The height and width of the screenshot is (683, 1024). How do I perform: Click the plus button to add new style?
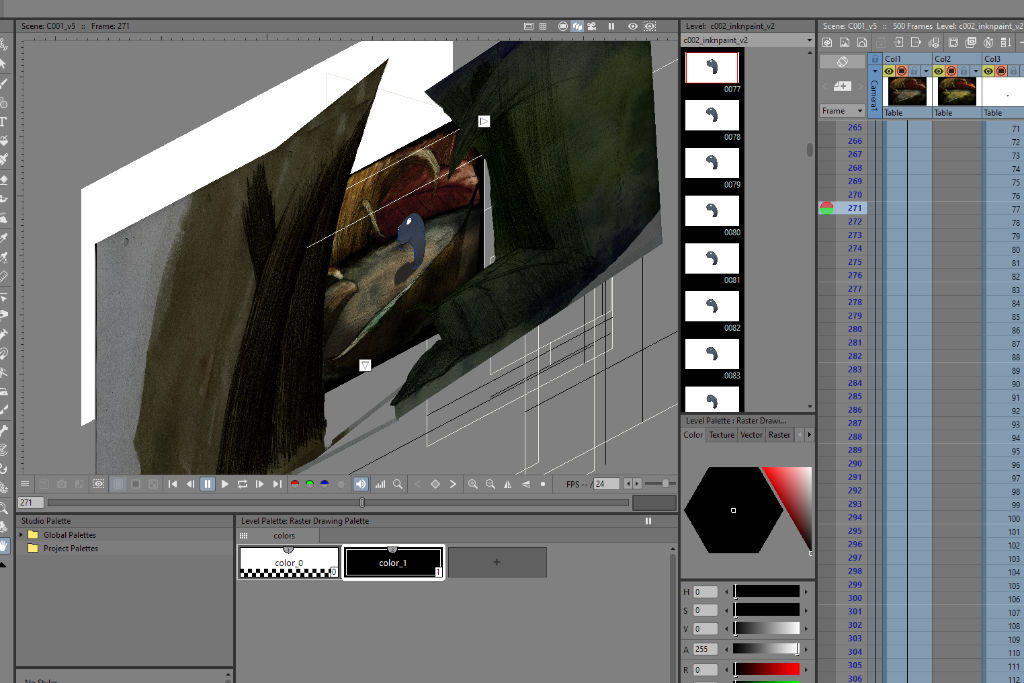(x=497, y=562)
